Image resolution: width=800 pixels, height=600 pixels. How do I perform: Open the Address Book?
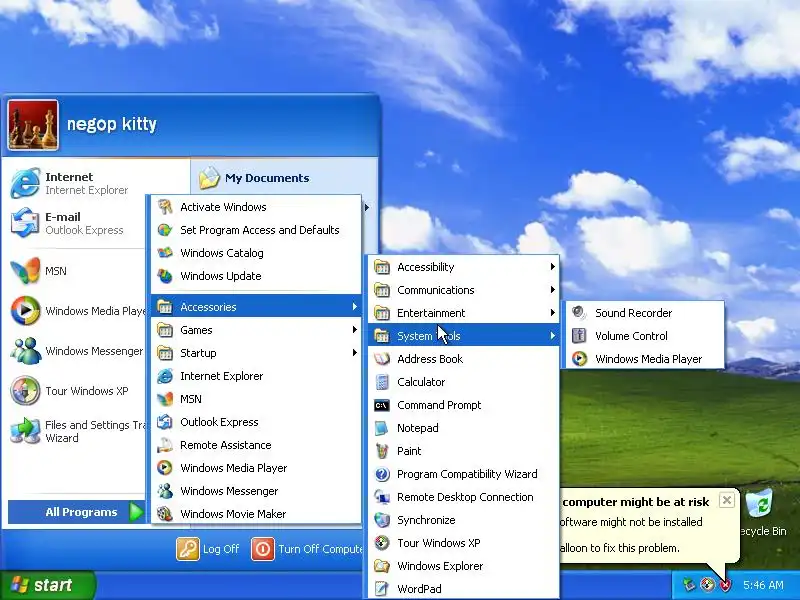pyautogui.click(x=463, y=359)
